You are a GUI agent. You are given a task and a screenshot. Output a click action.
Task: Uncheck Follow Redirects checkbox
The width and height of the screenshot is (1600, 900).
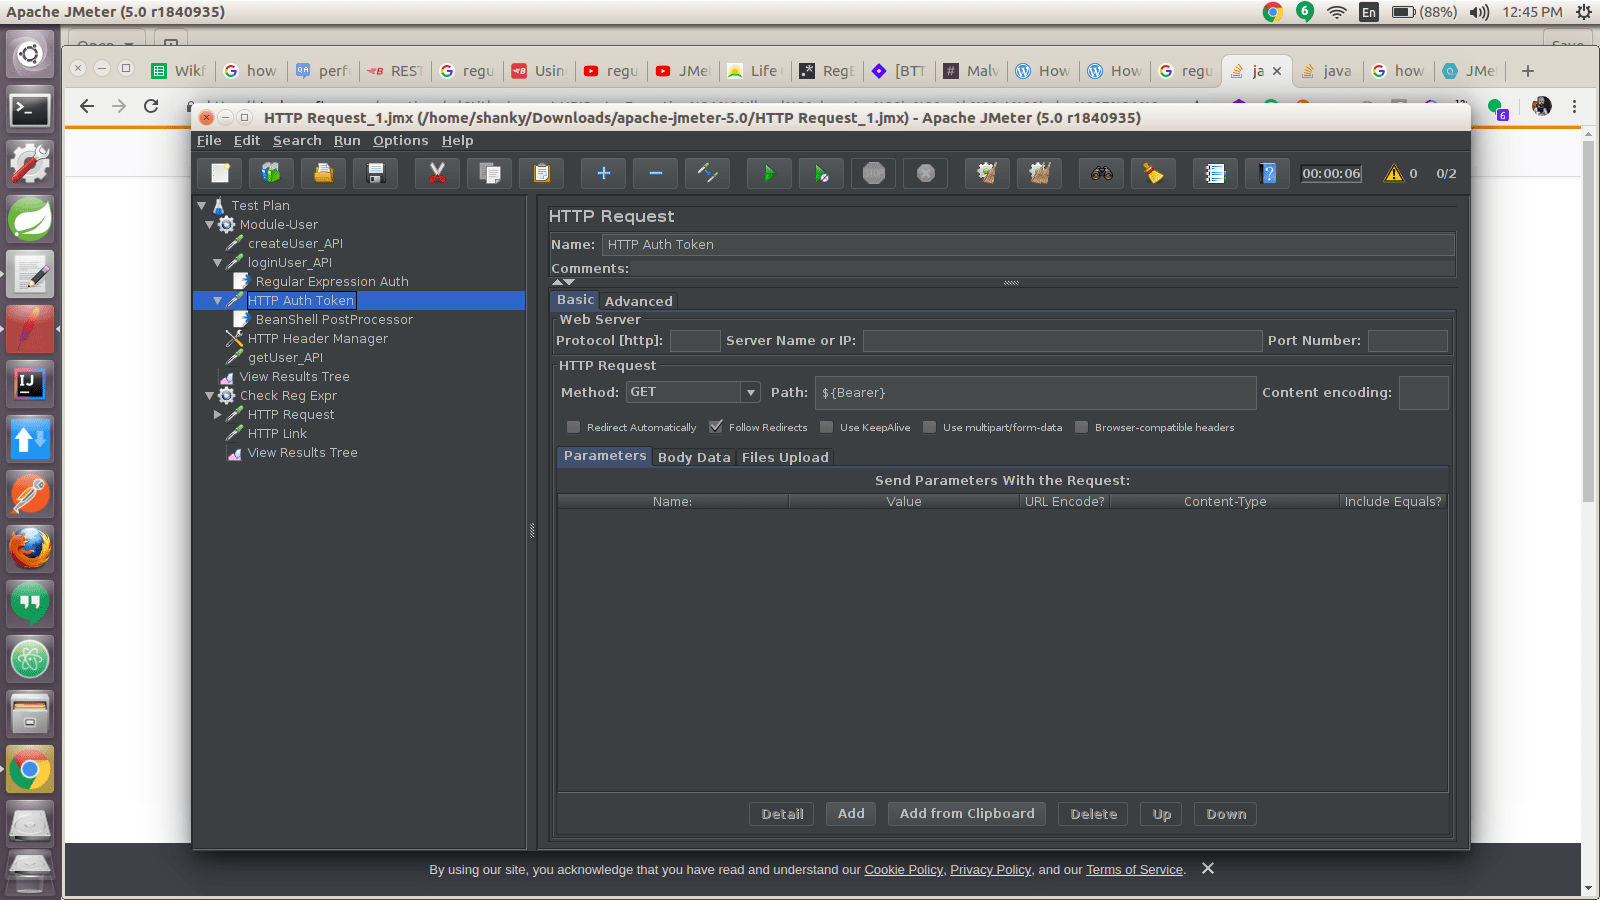coord(716,427)
